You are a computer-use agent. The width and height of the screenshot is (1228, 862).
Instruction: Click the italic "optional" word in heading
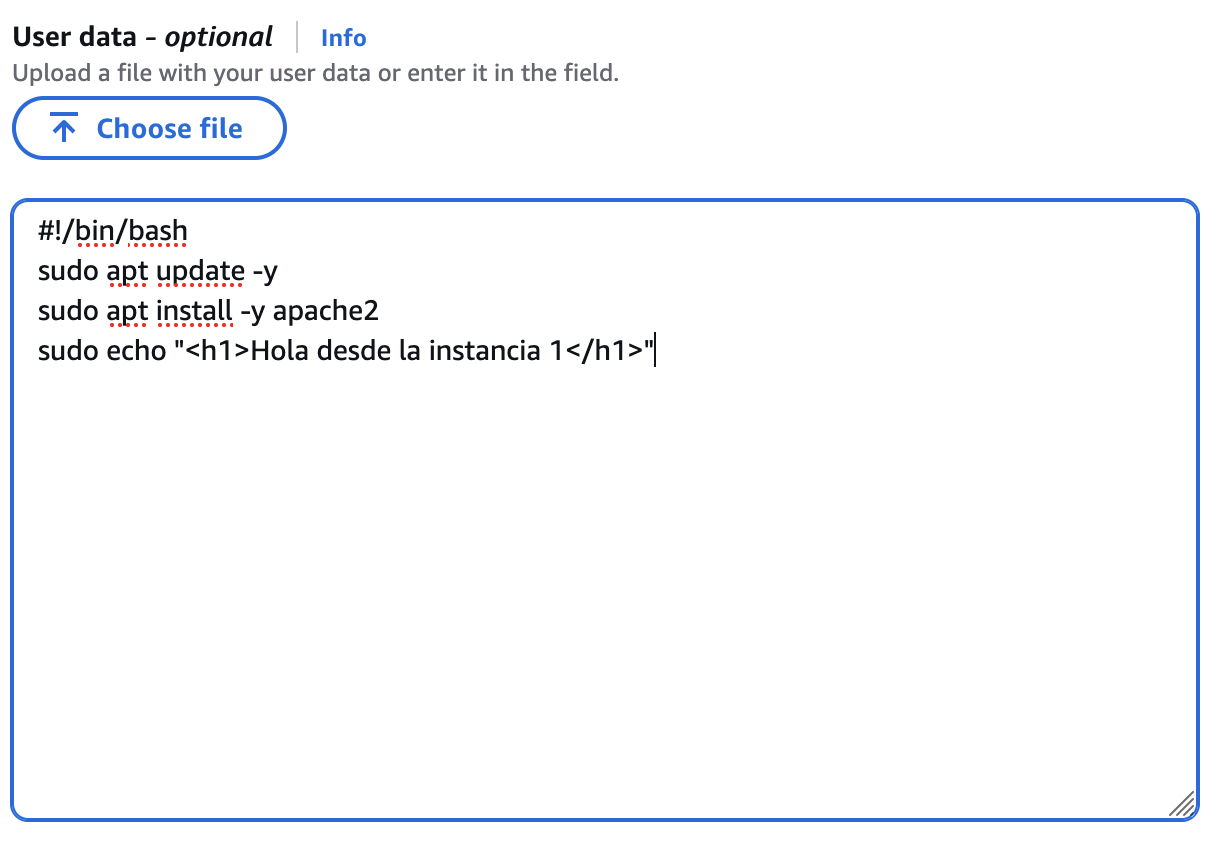[x=218, y=38]
